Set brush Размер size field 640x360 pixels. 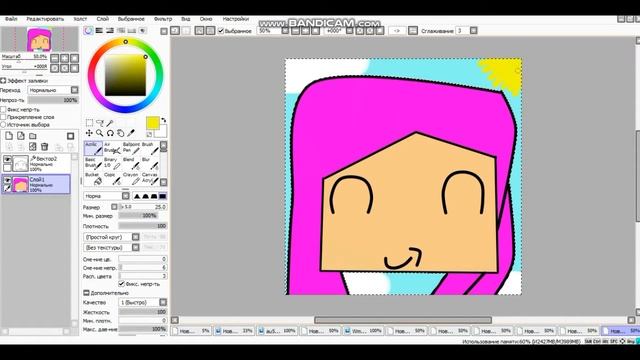142,207
